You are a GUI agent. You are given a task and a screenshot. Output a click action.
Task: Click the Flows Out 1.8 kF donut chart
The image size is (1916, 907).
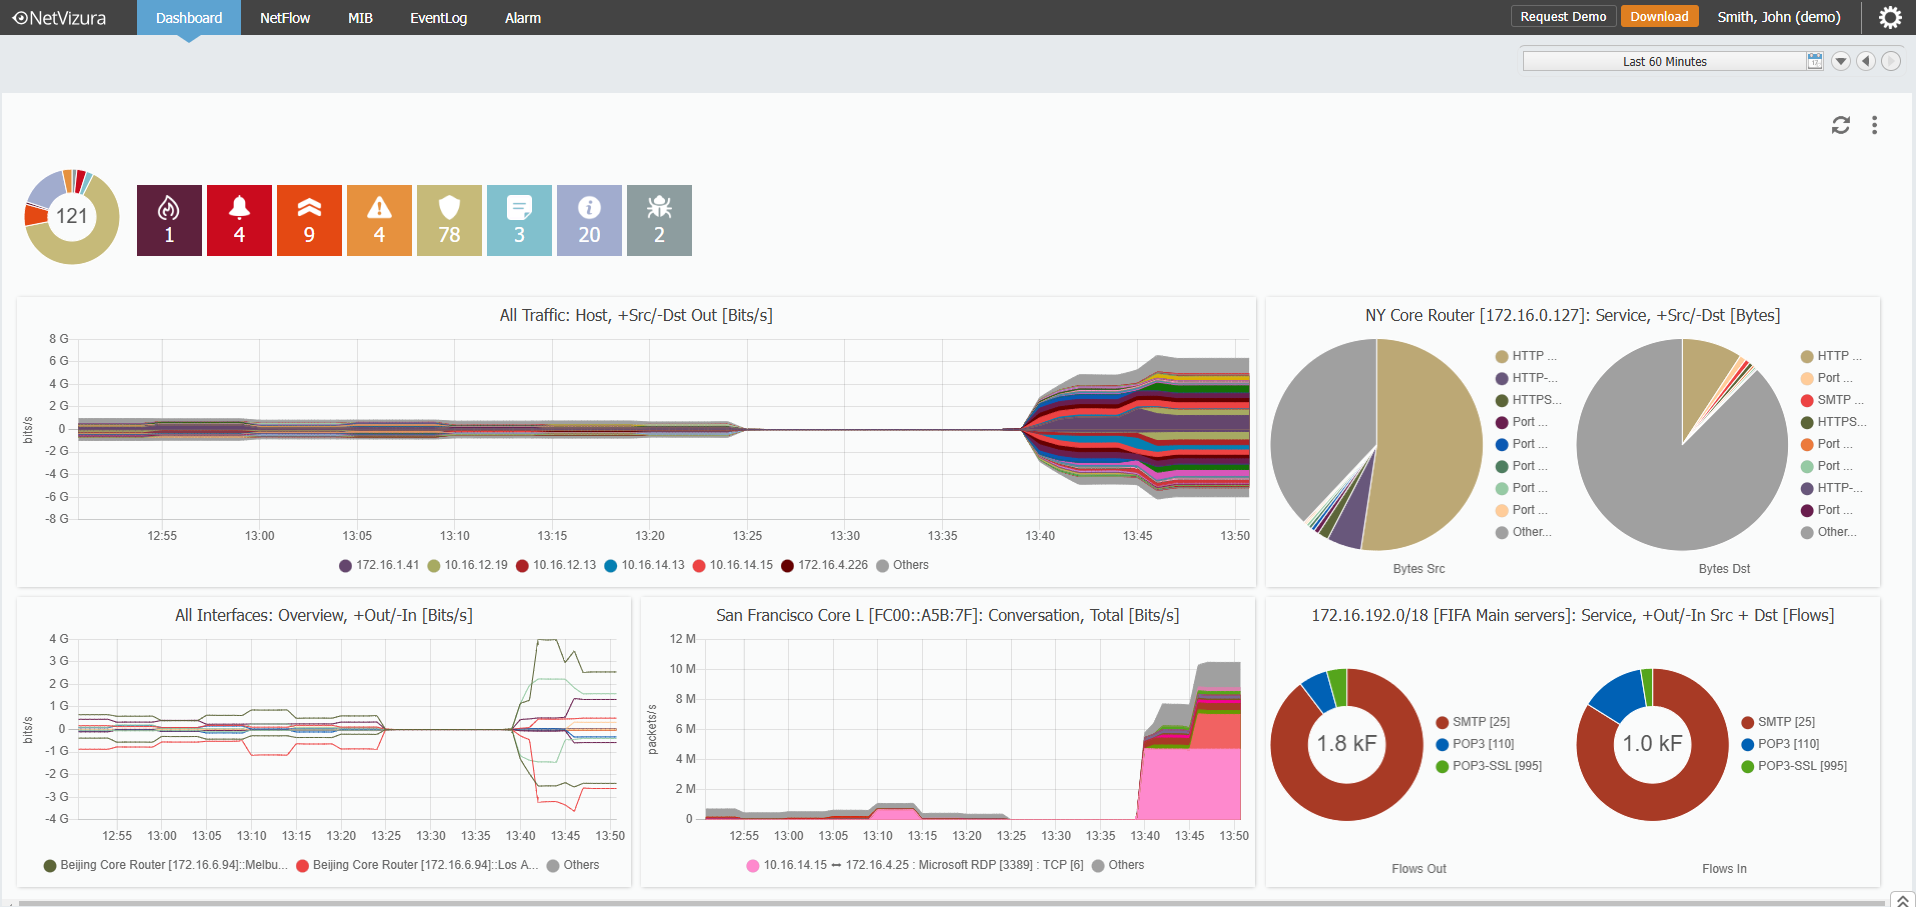1347,745
